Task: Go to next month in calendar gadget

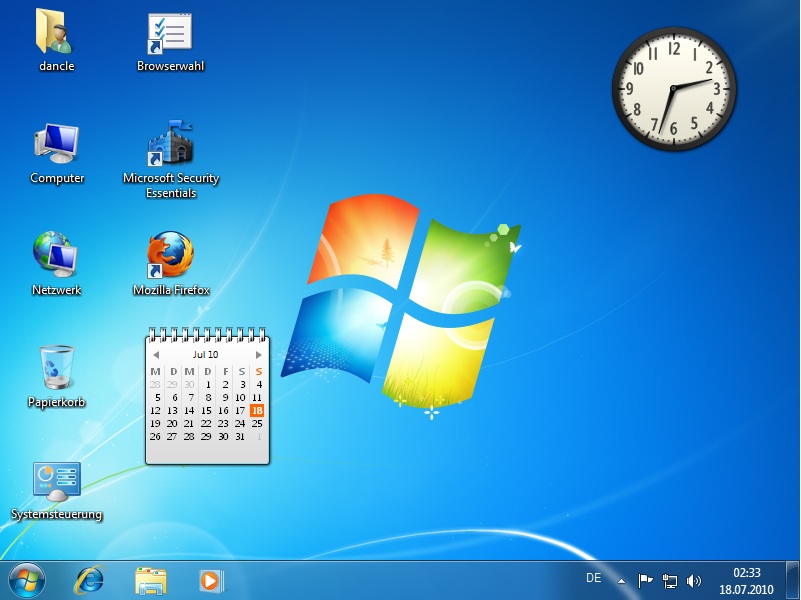Action: tap(259, 355)
